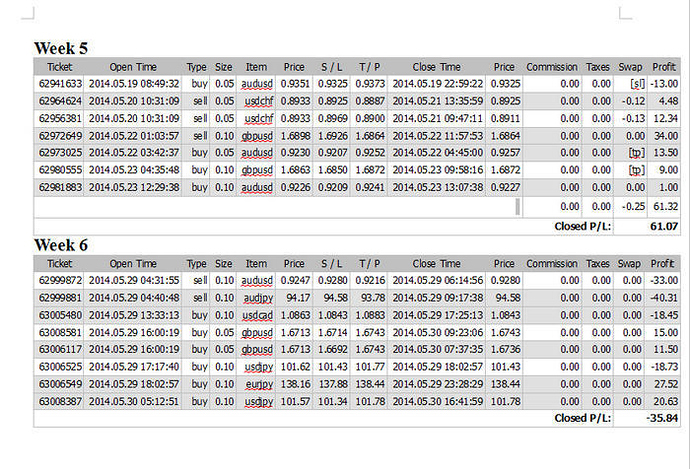Click open time 2014.05.22 01:03:57
This screenshot has height=469, width=690.
coord(134,136)
